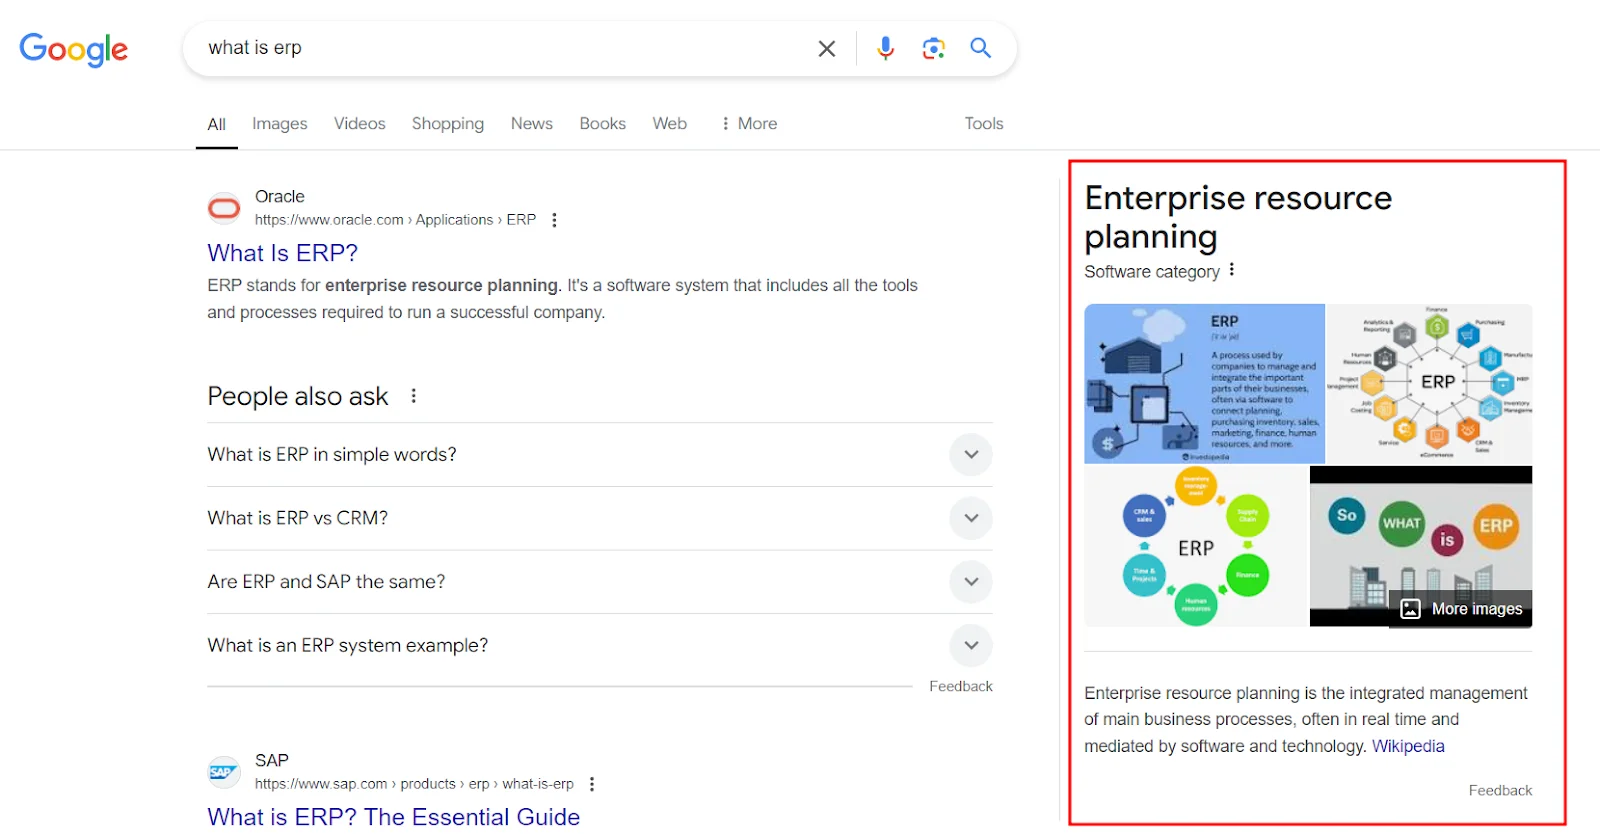Open the ERP circular modules thumbnail

(x=1196, y=547)
